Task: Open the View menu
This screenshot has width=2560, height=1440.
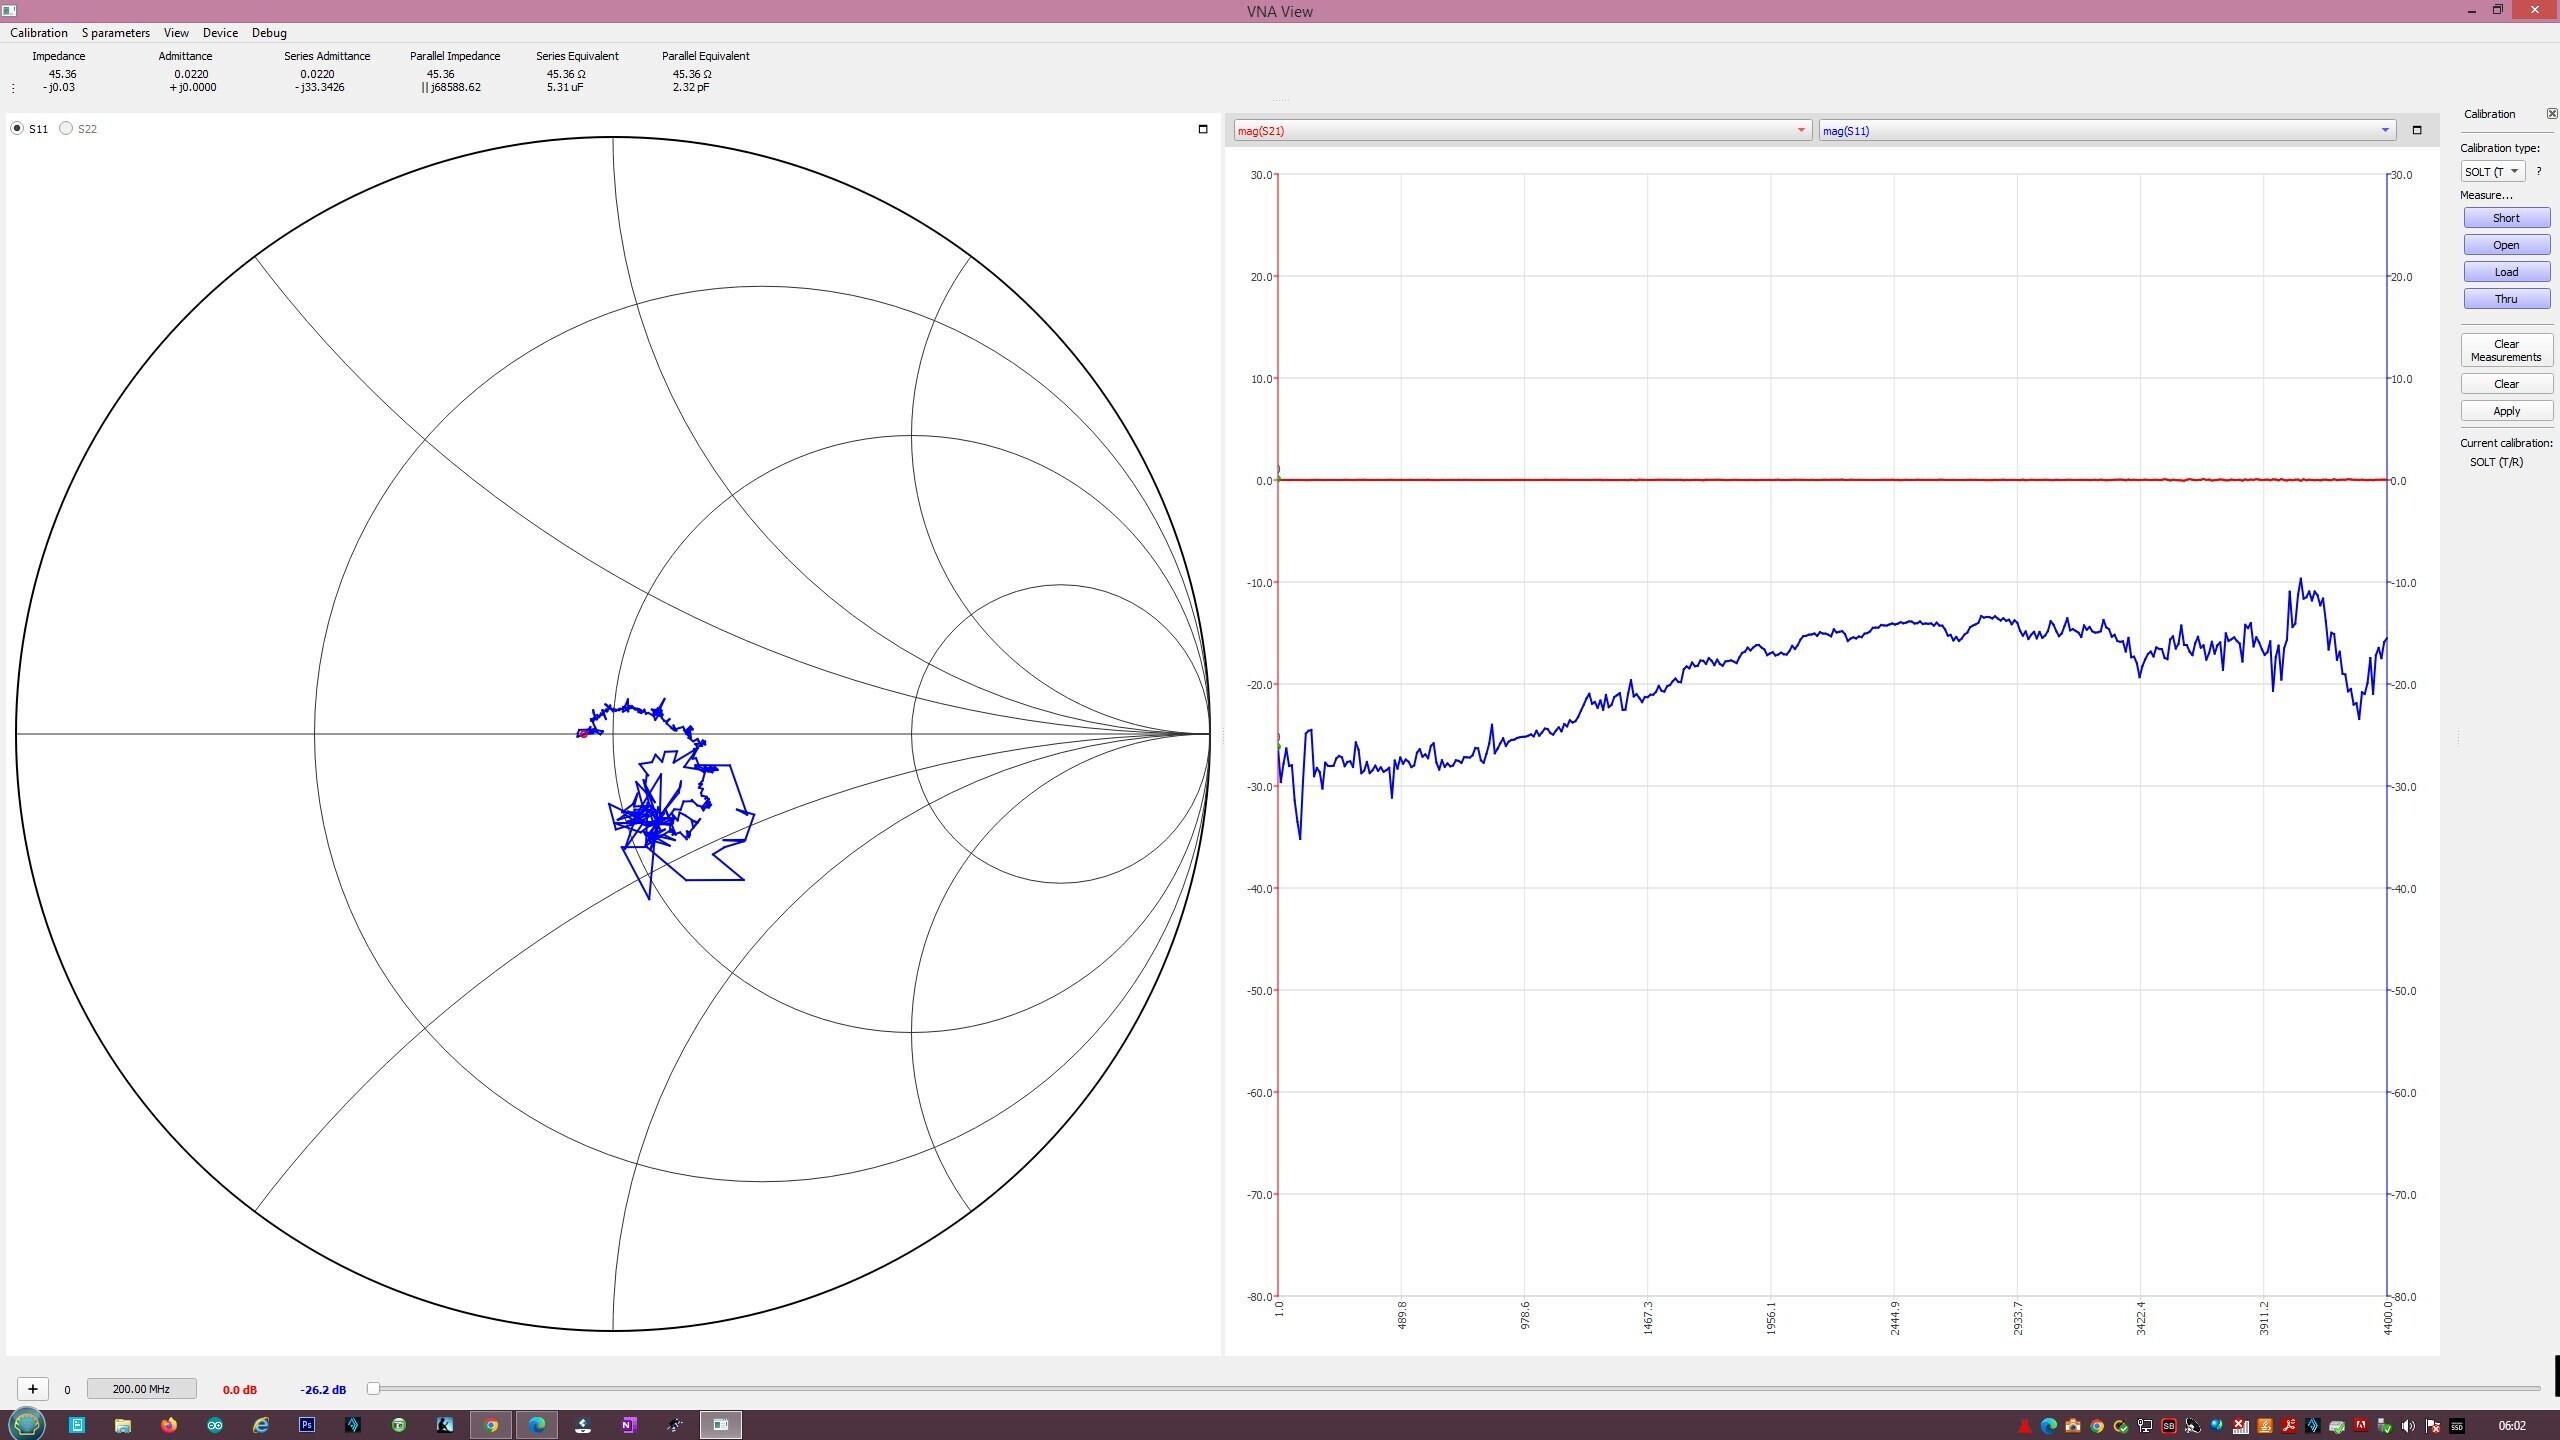Action: [176, 33]
